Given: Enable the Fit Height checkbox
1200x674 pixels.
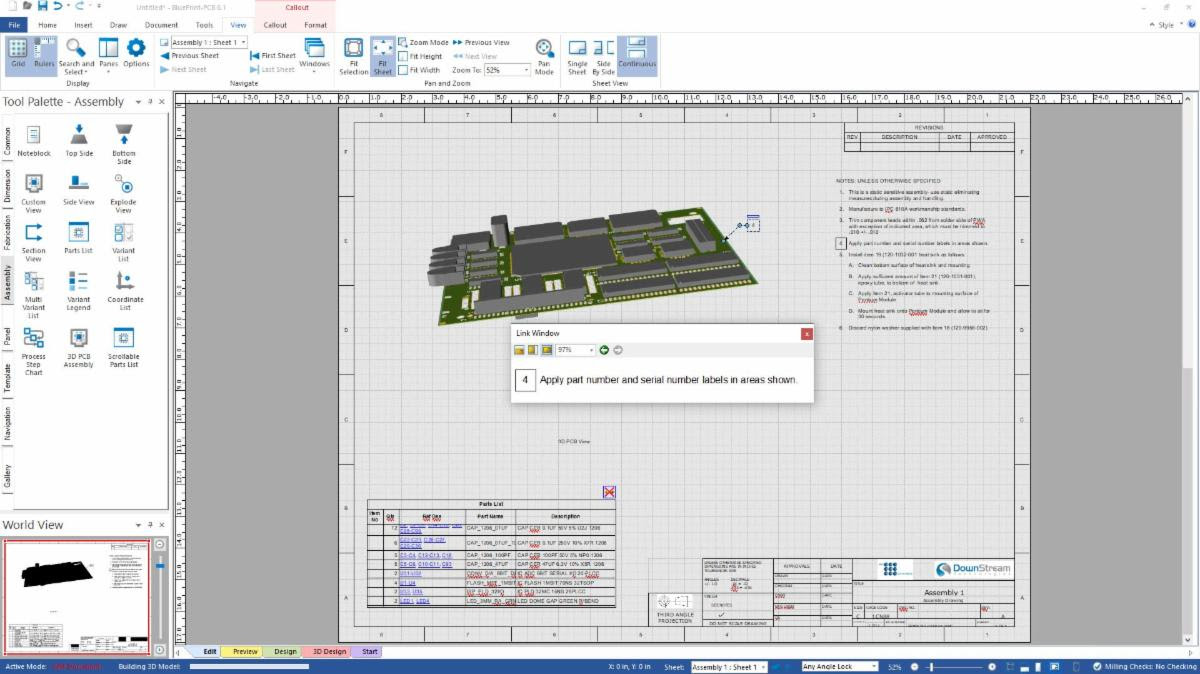Looking at the screenshot, I should [406, 55].
